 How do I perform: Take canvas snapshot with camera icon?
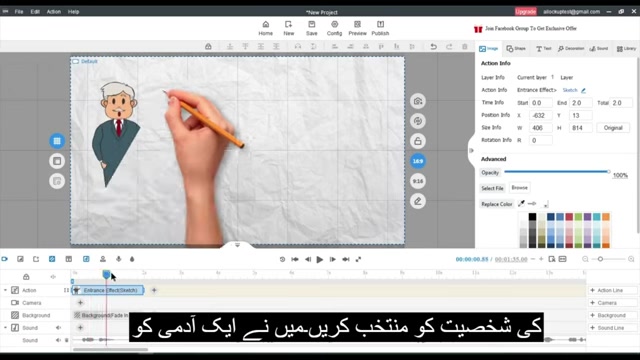pyautogui.click(x=418, y=101)
